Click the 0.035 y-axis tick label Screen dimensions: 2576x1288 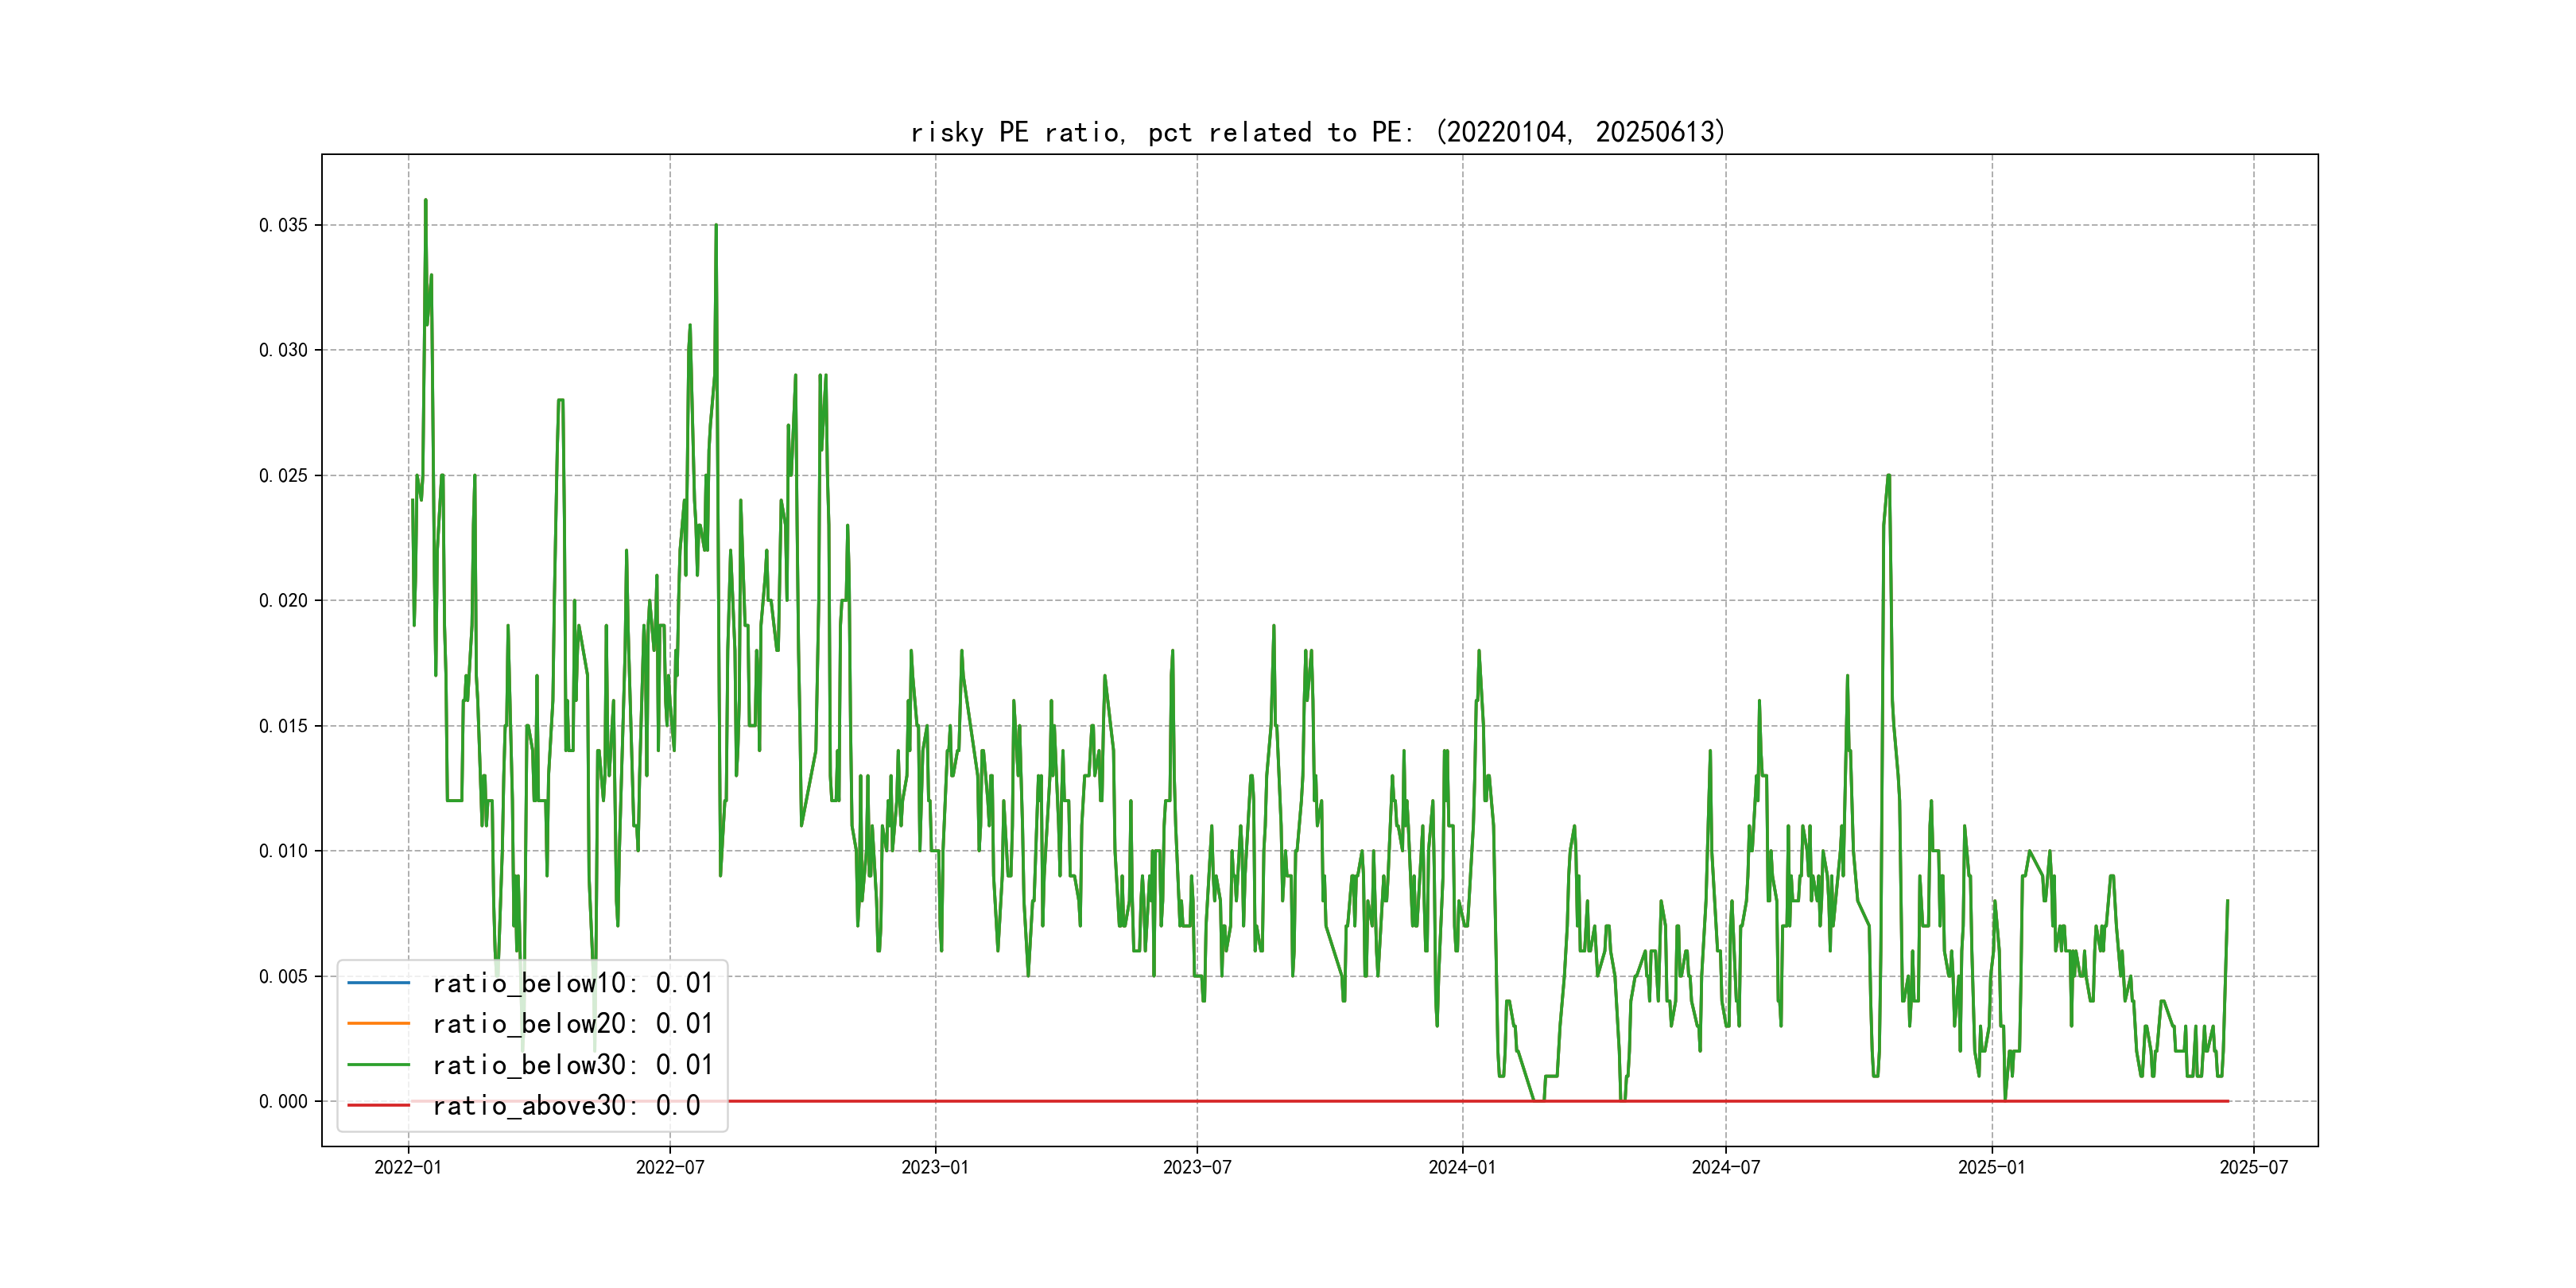(x=283, y=225)
